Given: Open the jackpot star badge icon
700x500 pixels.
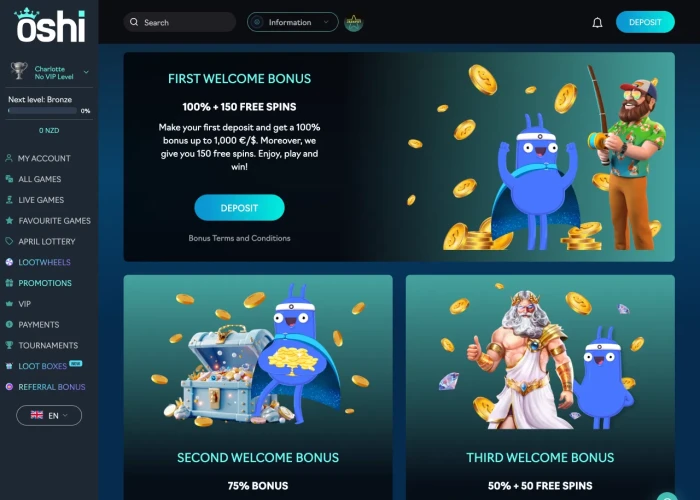Looking at the screenshot, I should [354, 22].
